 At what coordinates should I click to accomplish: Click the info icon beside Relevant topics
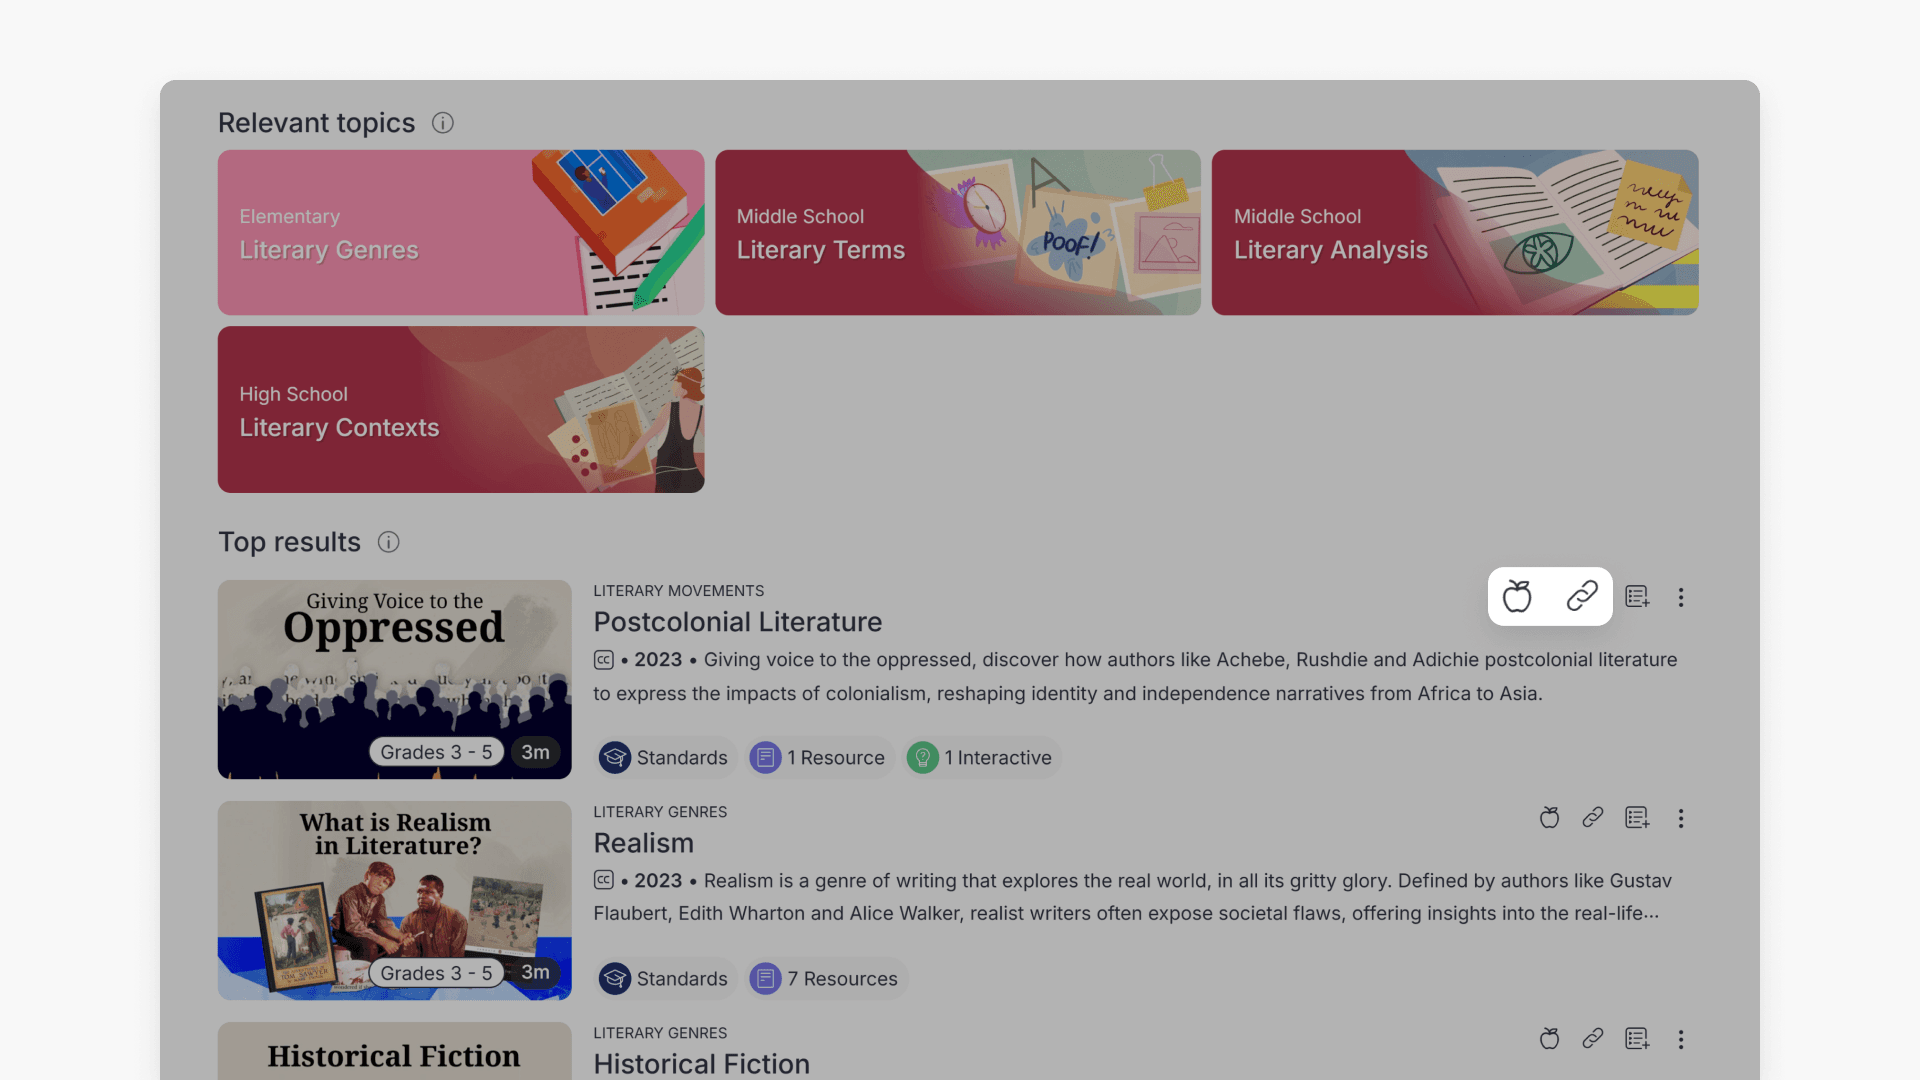[443, 123]
